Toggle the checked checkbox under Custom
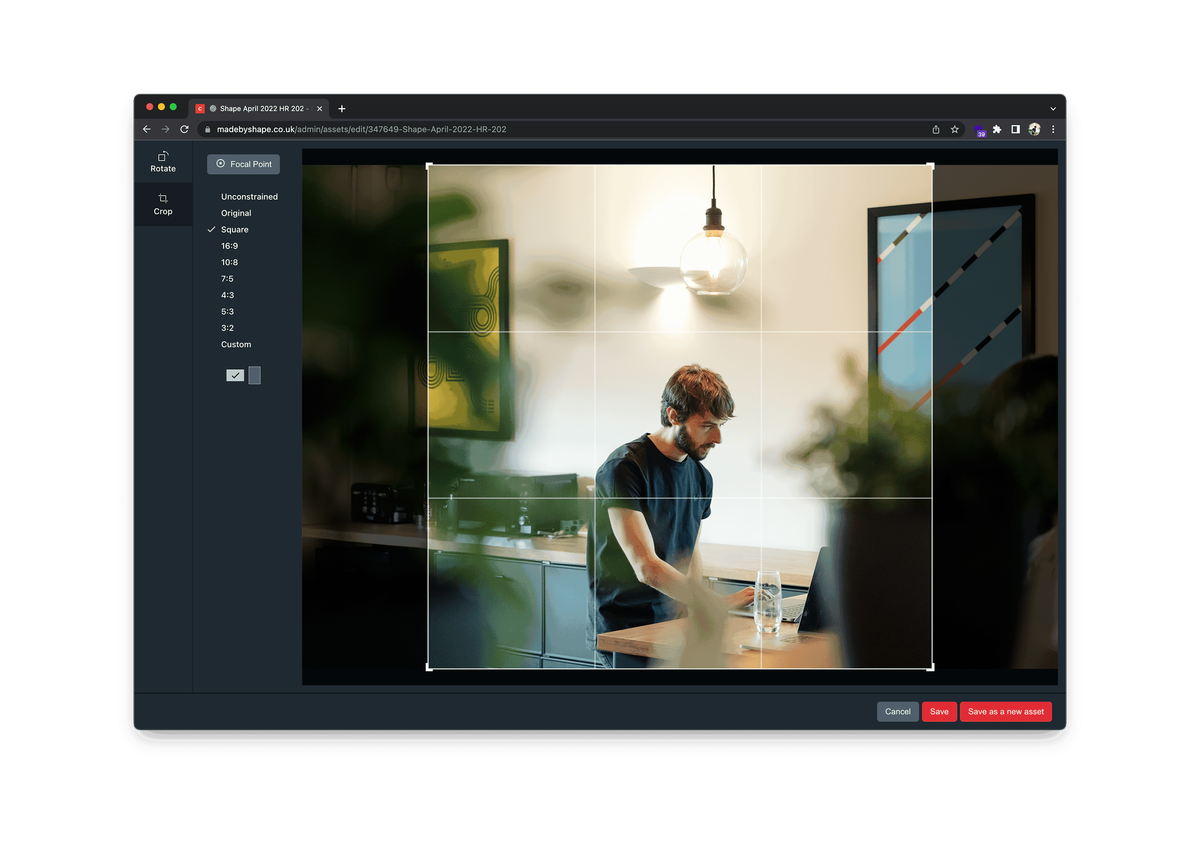1200x844 pixels. pos(236,374)
